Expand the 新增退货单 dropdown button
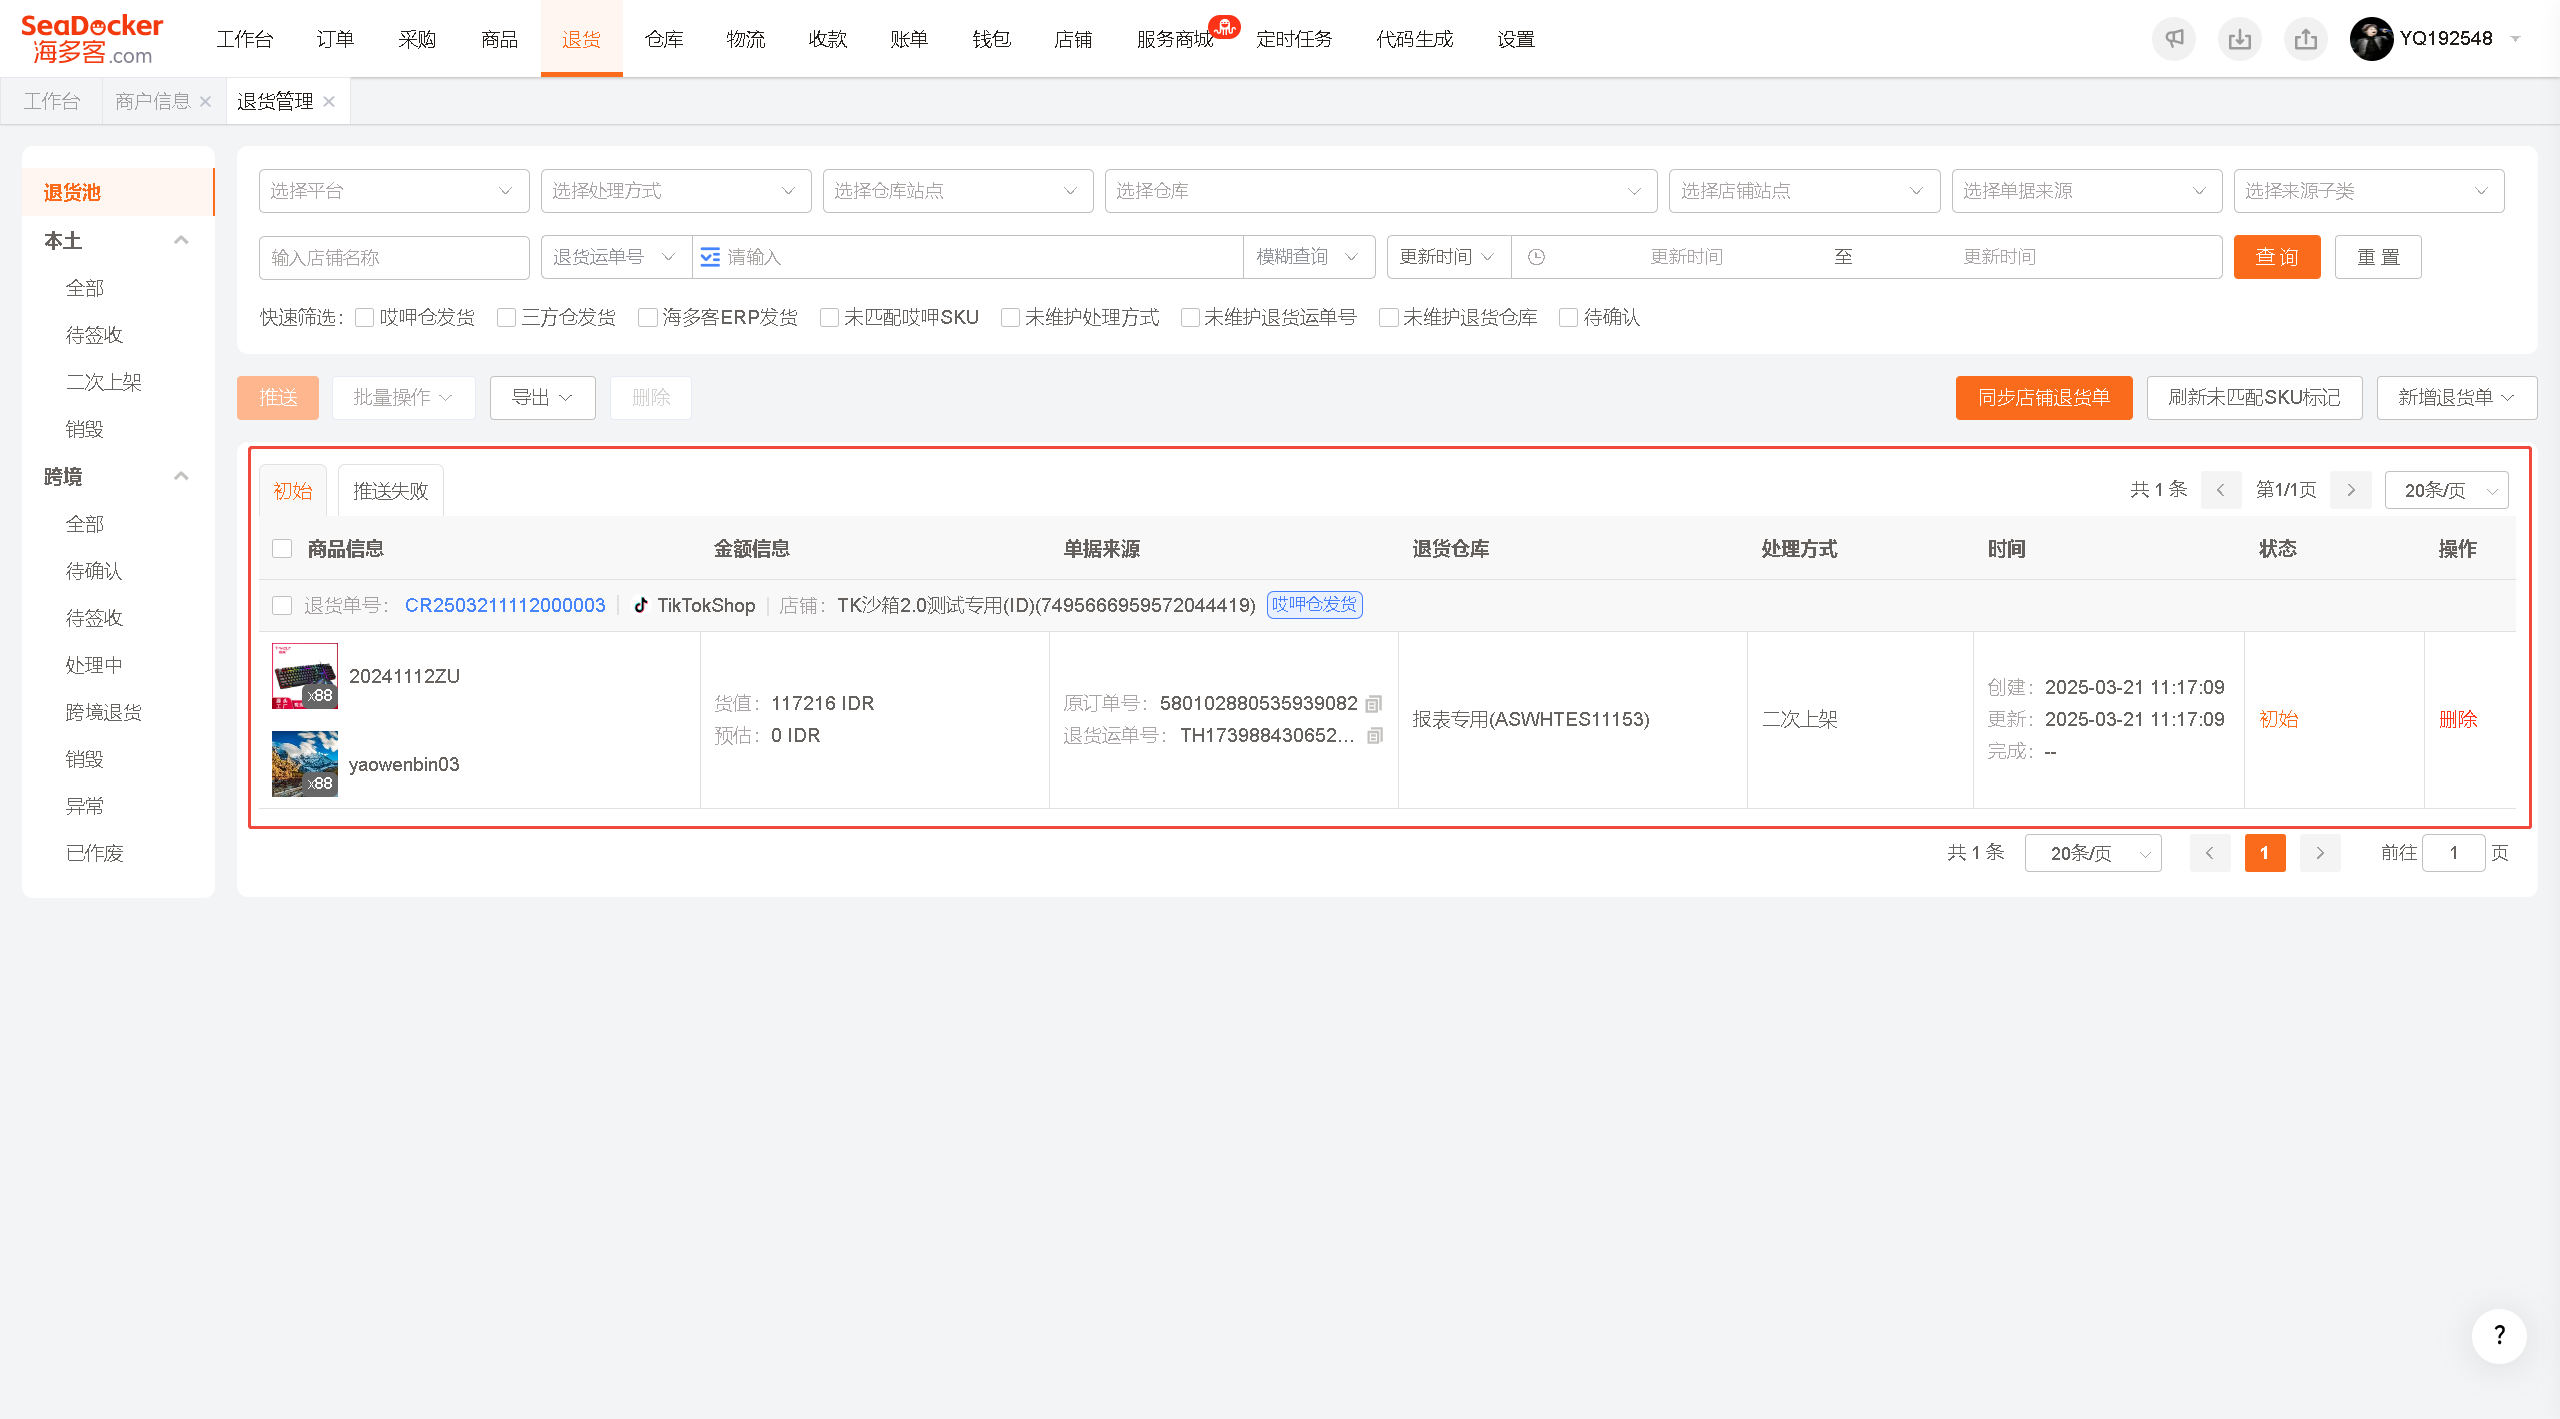The image size is (2560, 1419). pos(2457,398)
